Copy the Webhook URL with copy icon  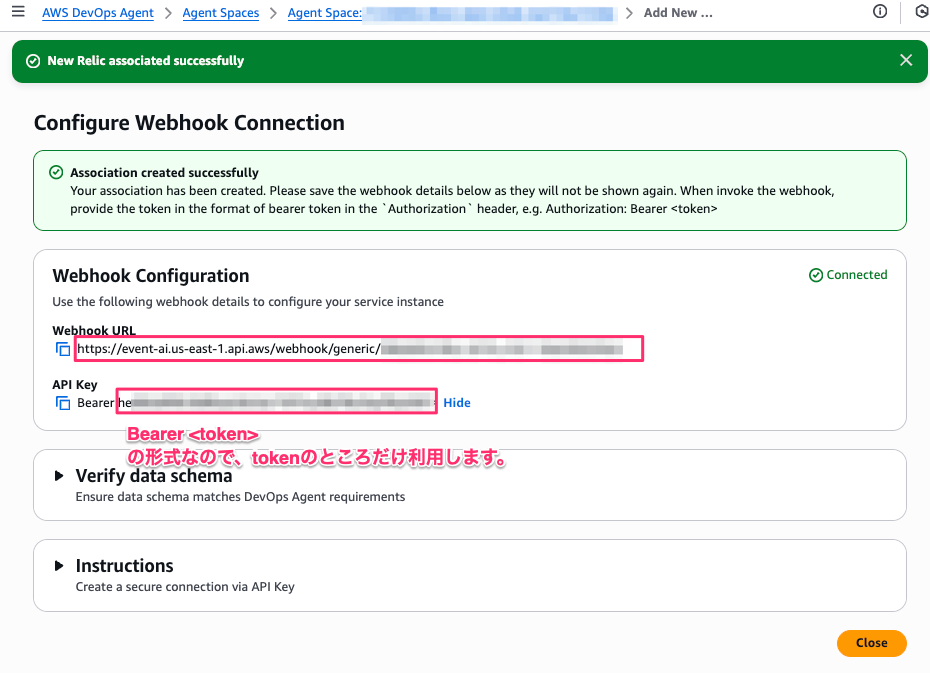pos(63,349)
